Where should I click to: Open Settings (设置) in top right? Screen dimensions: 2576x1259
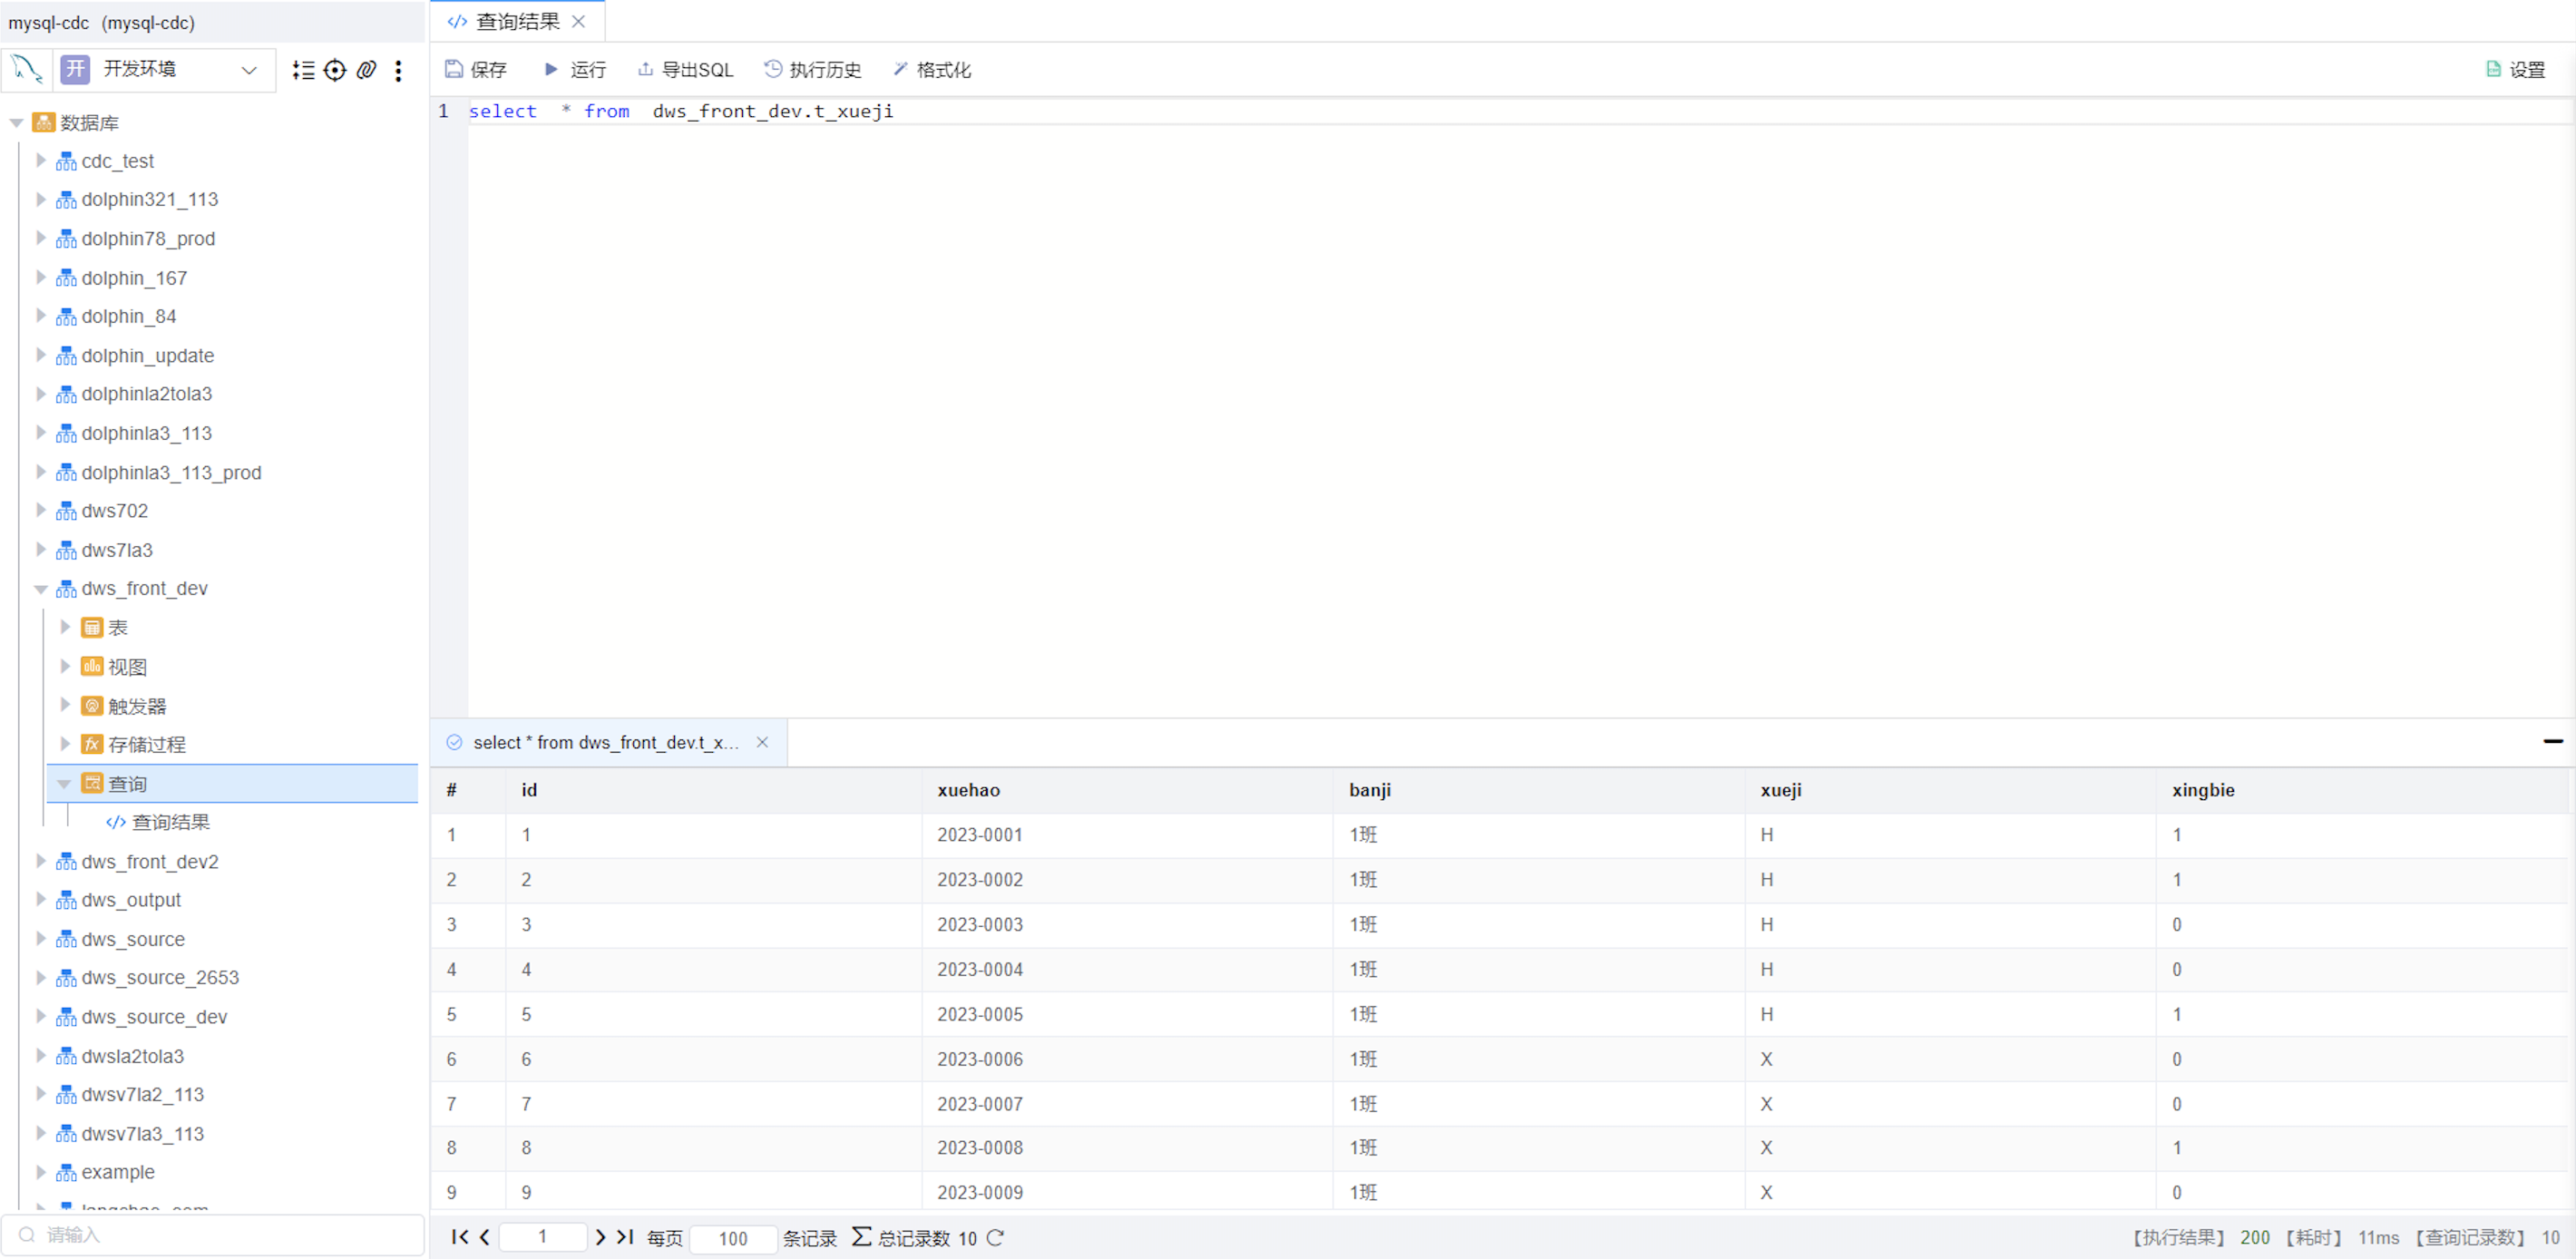pyautogui.click(x=2515, y=69)
